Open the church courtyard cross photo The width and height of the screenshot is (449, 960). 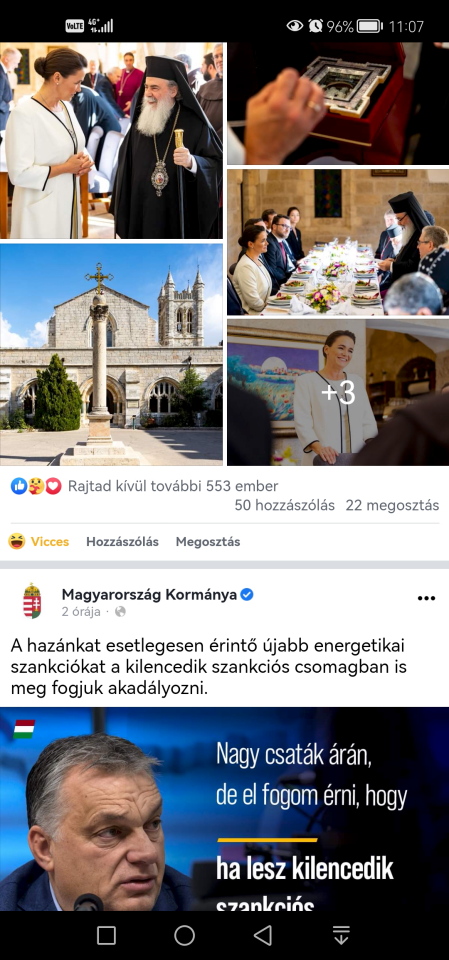[111, 354]
